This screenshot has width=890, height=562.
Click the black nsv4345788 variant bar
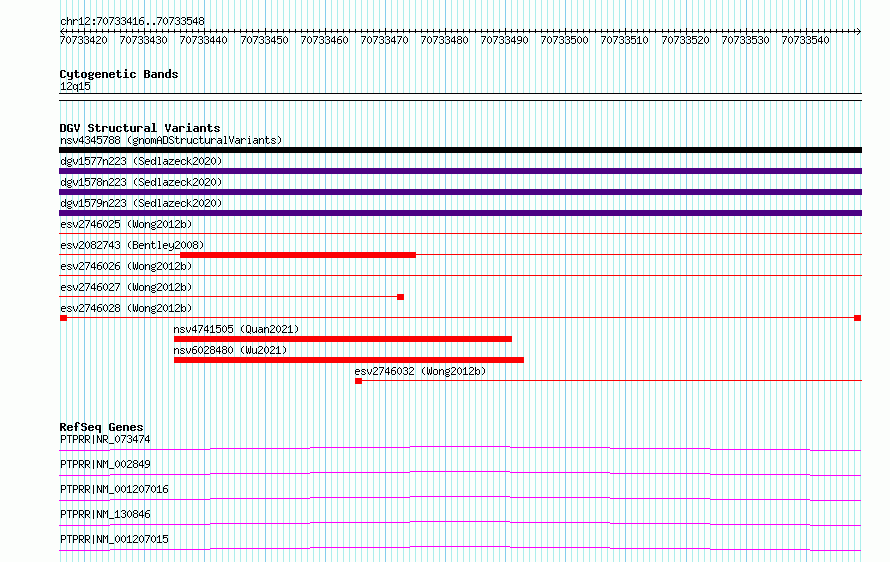(460, 150)
